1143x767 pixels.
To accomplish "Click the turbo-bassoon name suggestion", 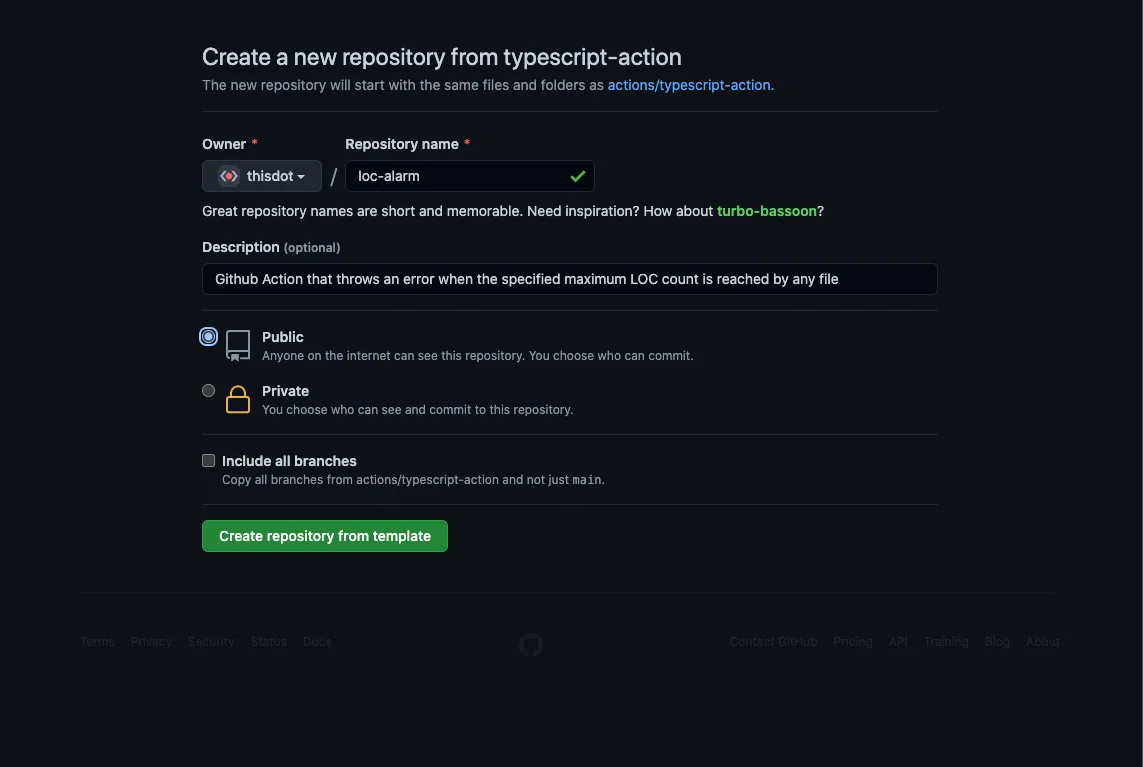I will pos(766,211).
